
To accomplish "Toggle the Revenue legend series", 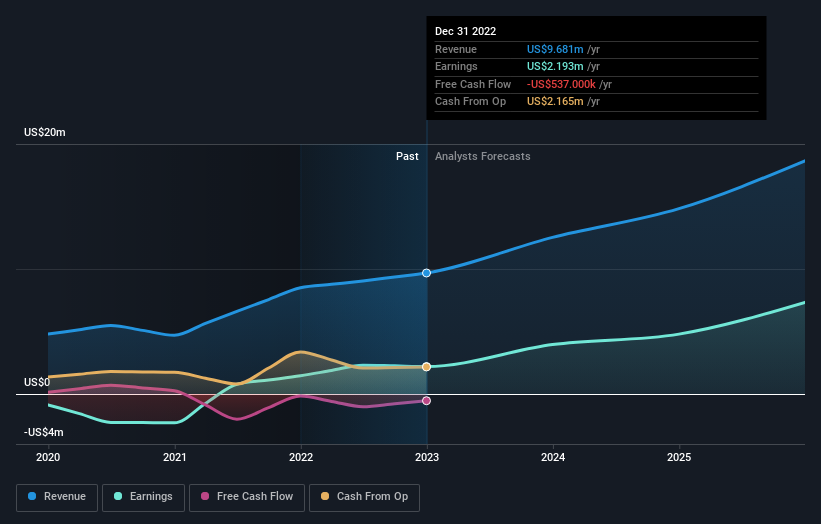I will coord(57,497).
